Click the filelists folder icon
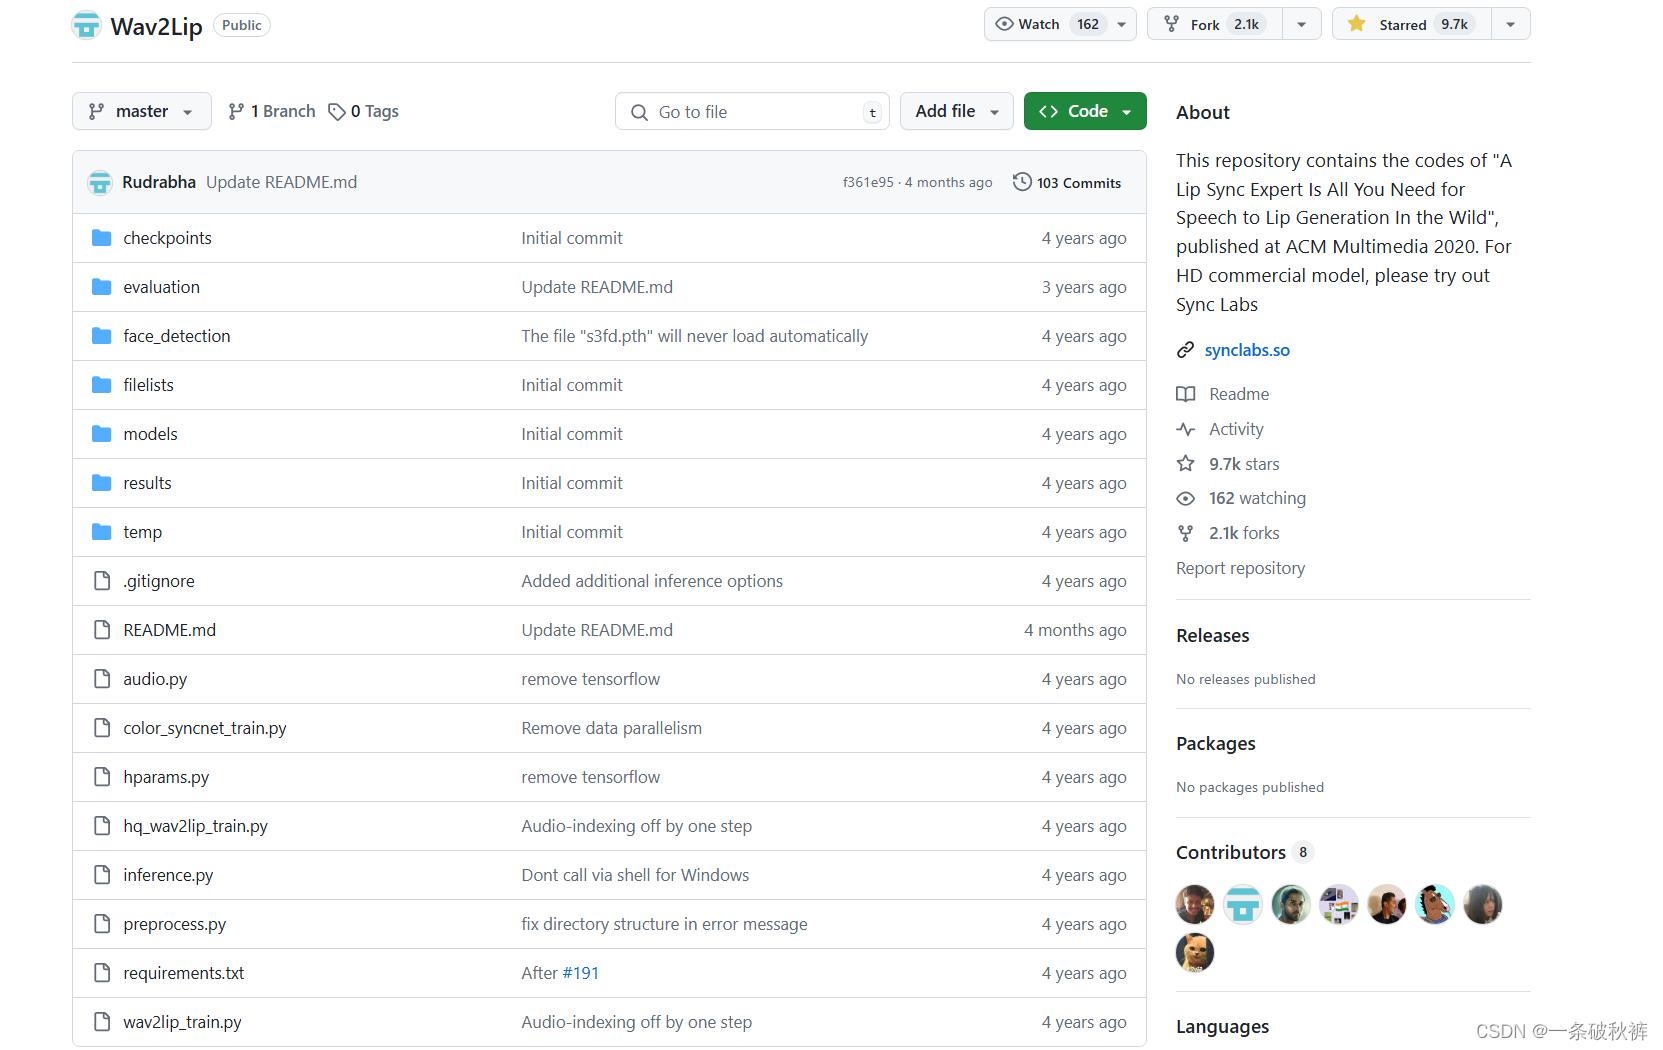Viewport: 1663px width, 1050px height. (101, 385)
